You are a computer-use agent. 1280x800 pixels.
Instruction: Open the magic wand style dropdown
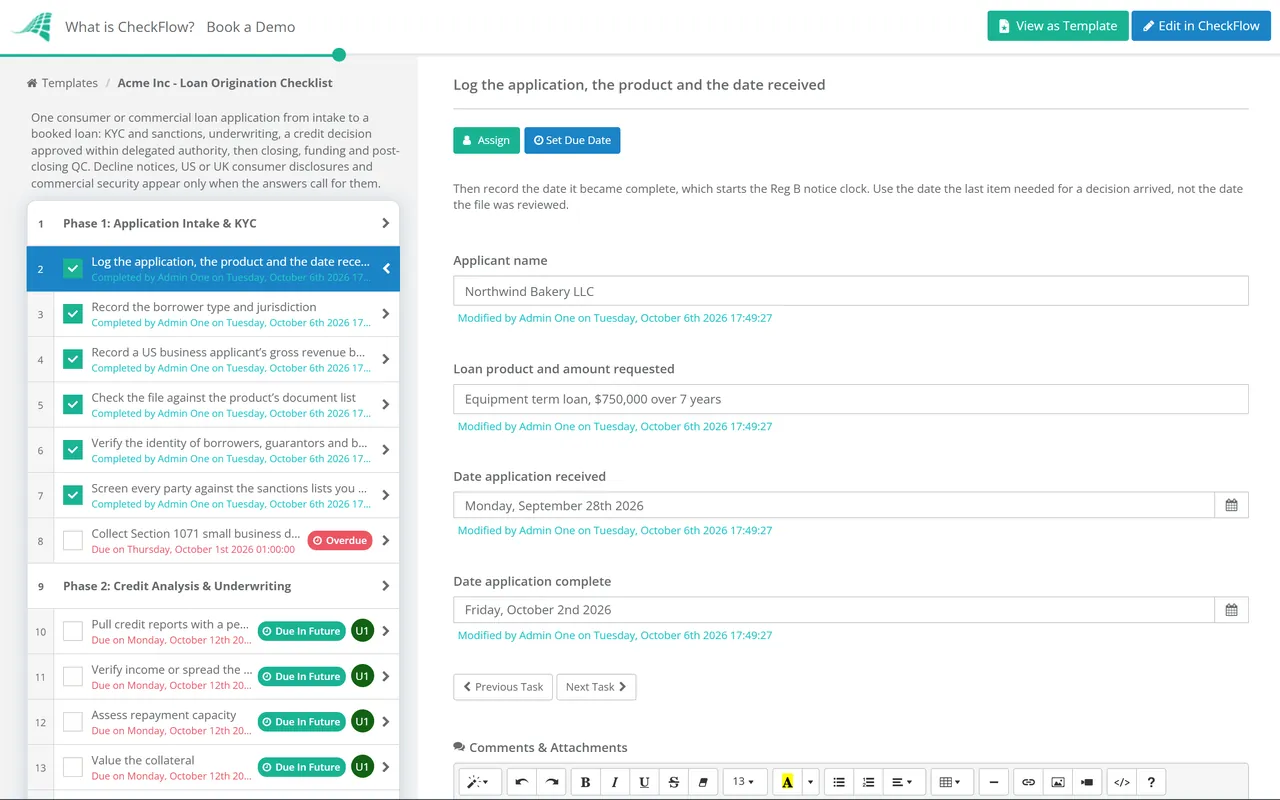click(x=481, y=782)
